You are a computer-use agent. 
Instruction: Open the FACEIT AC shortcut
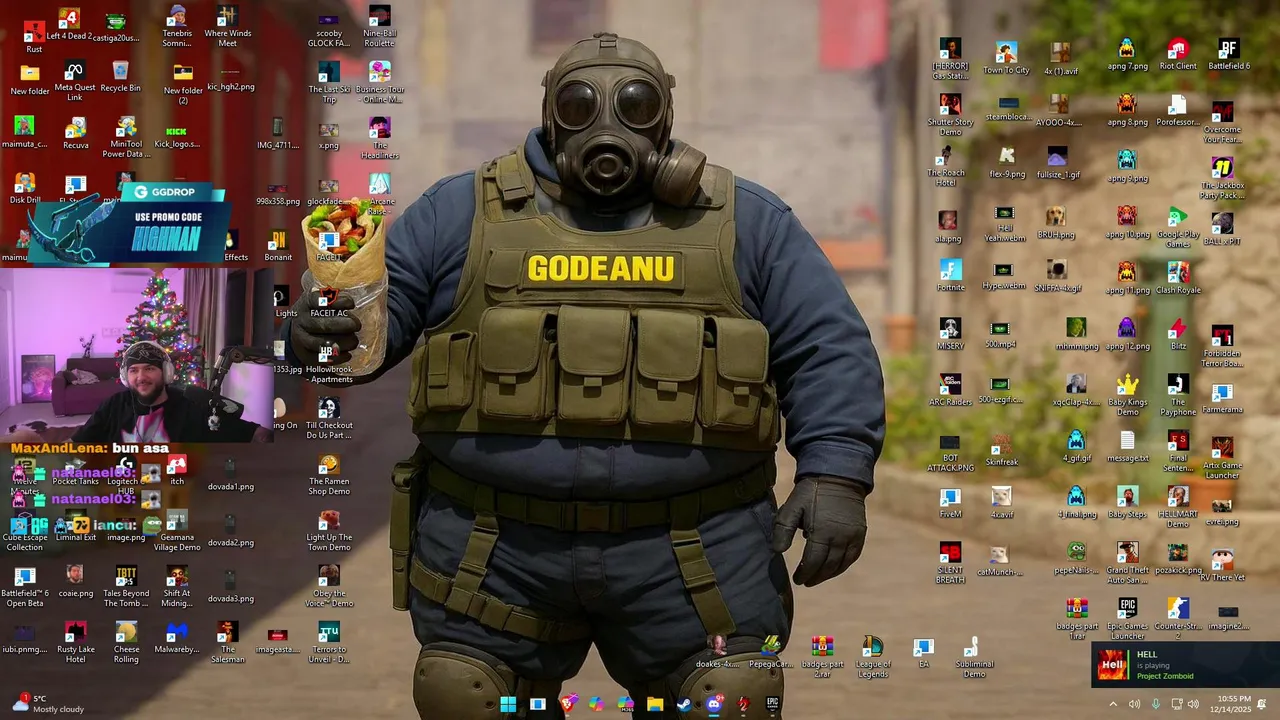[x=329, y=303]
